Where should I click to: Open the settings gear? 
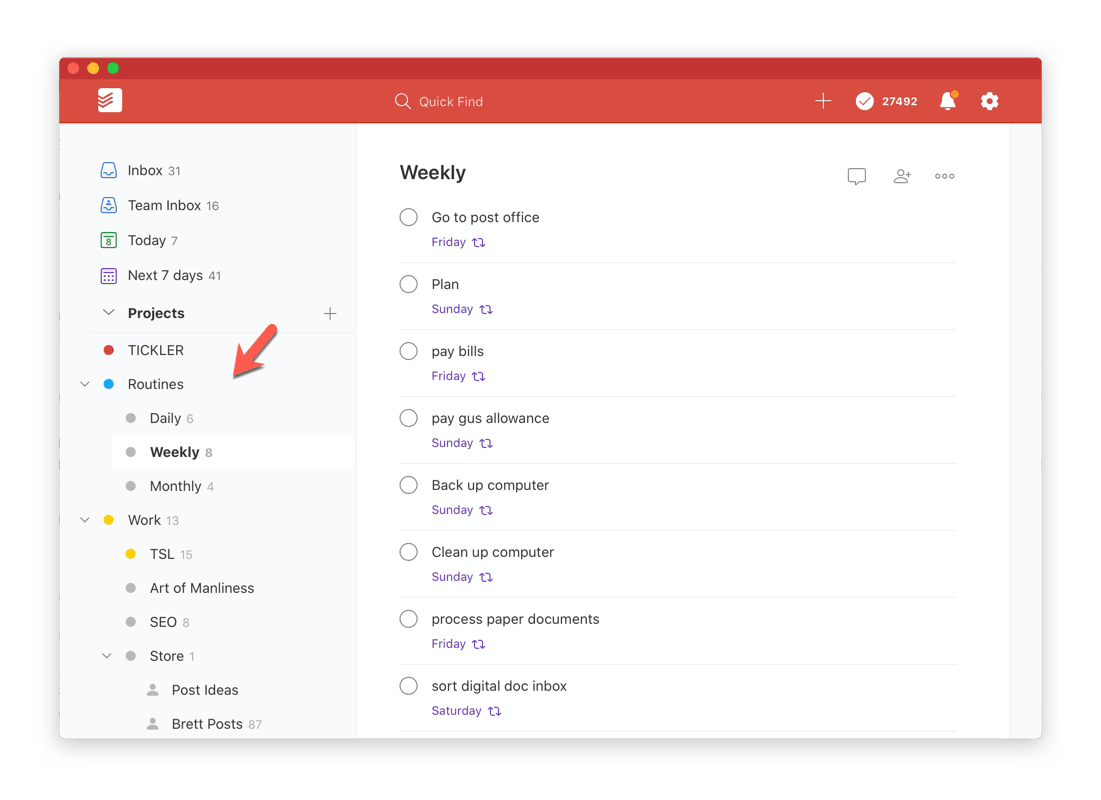tap(989, 101)
